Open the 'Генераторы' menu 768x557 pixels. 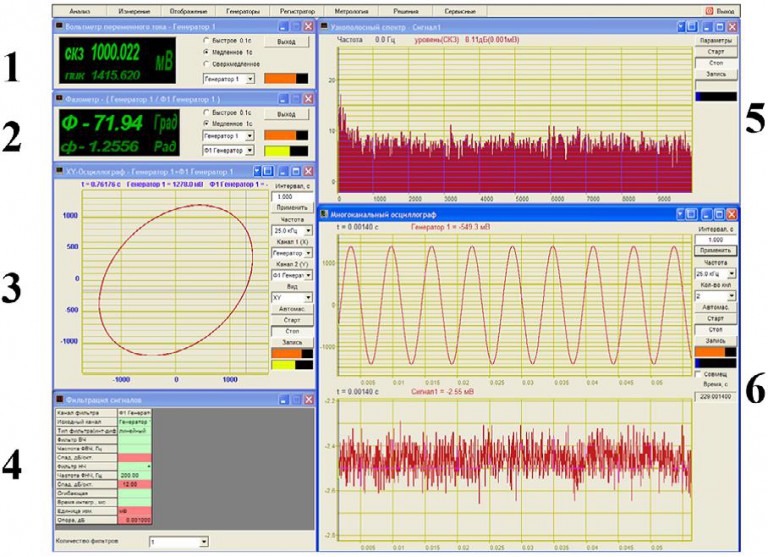(243, 11)
